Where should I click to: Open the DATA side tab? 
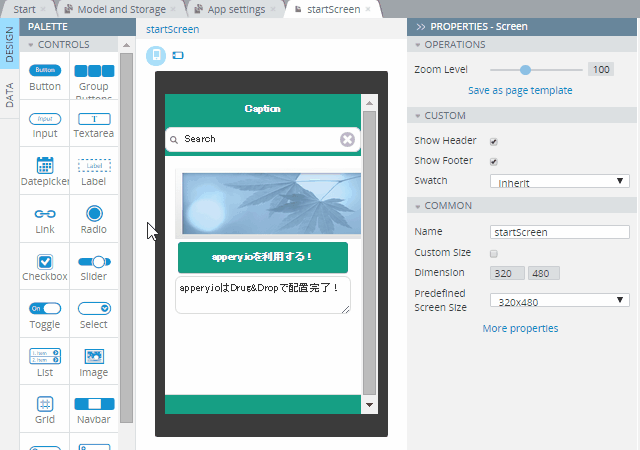(9, 95)
